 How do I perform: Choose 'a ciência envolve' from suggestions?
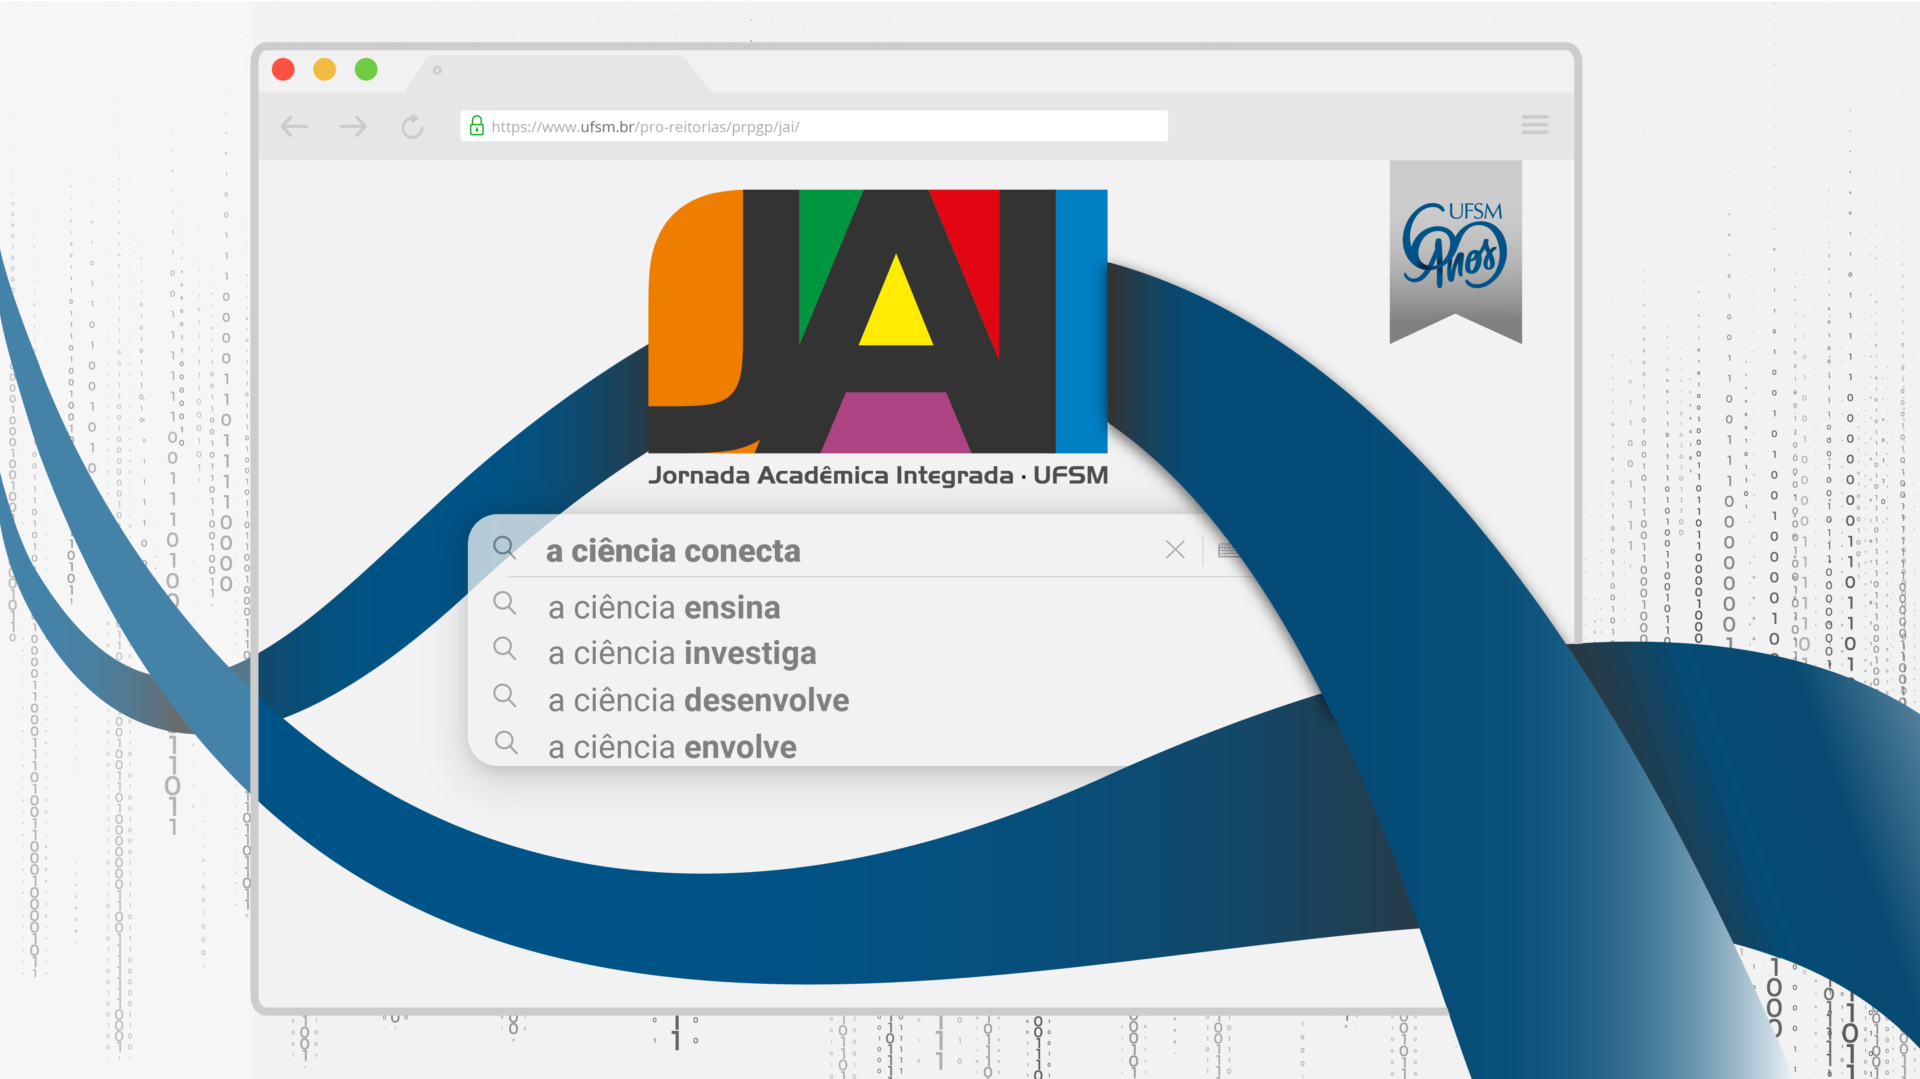pos(671,745)
